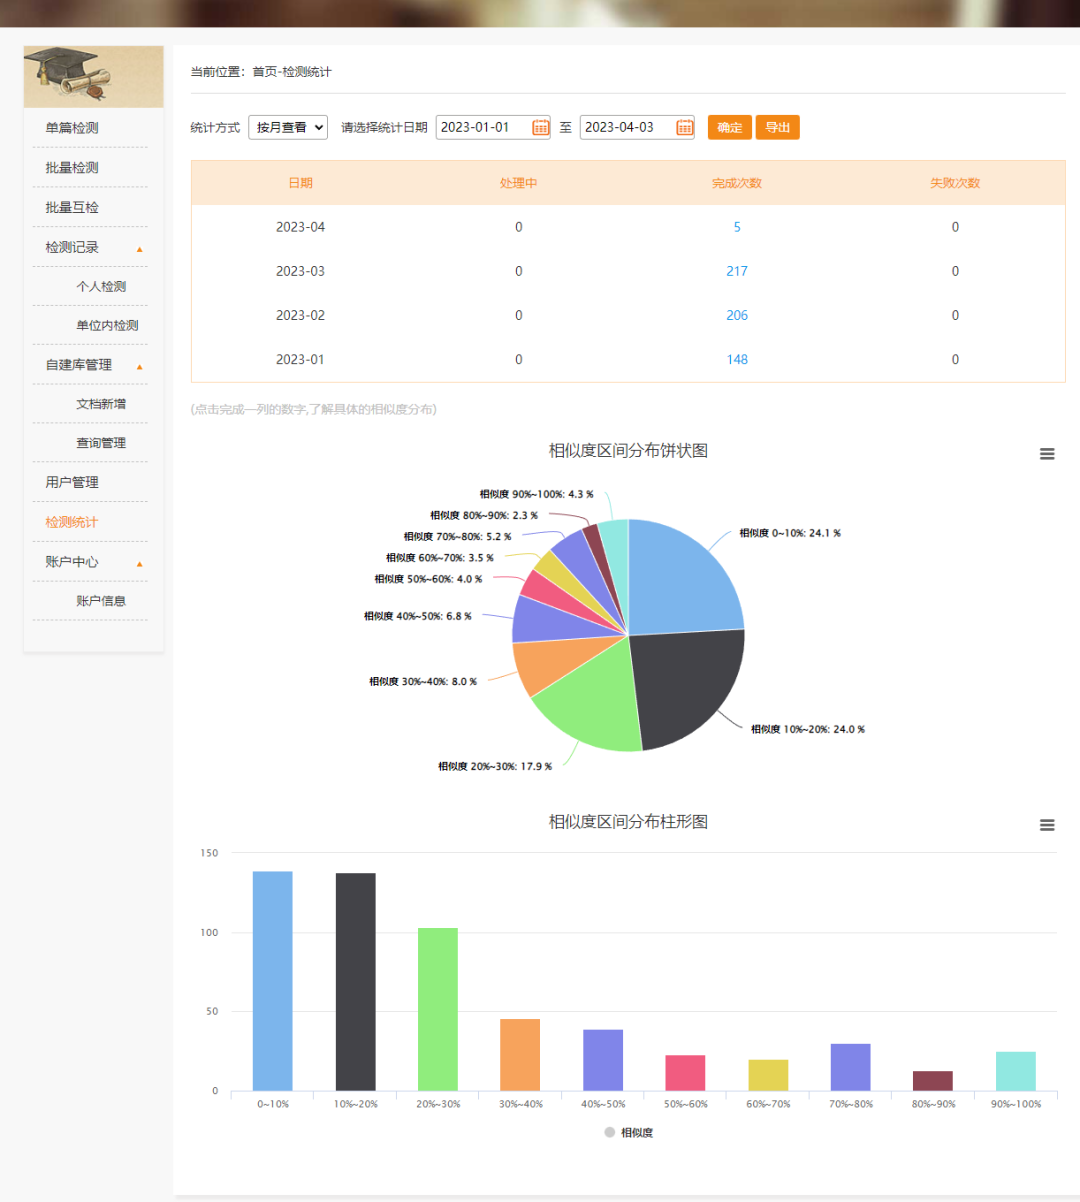The image size is (1080, 1202).
Task: Go to 单篇检测 menu item
Action: coord(72,128)
